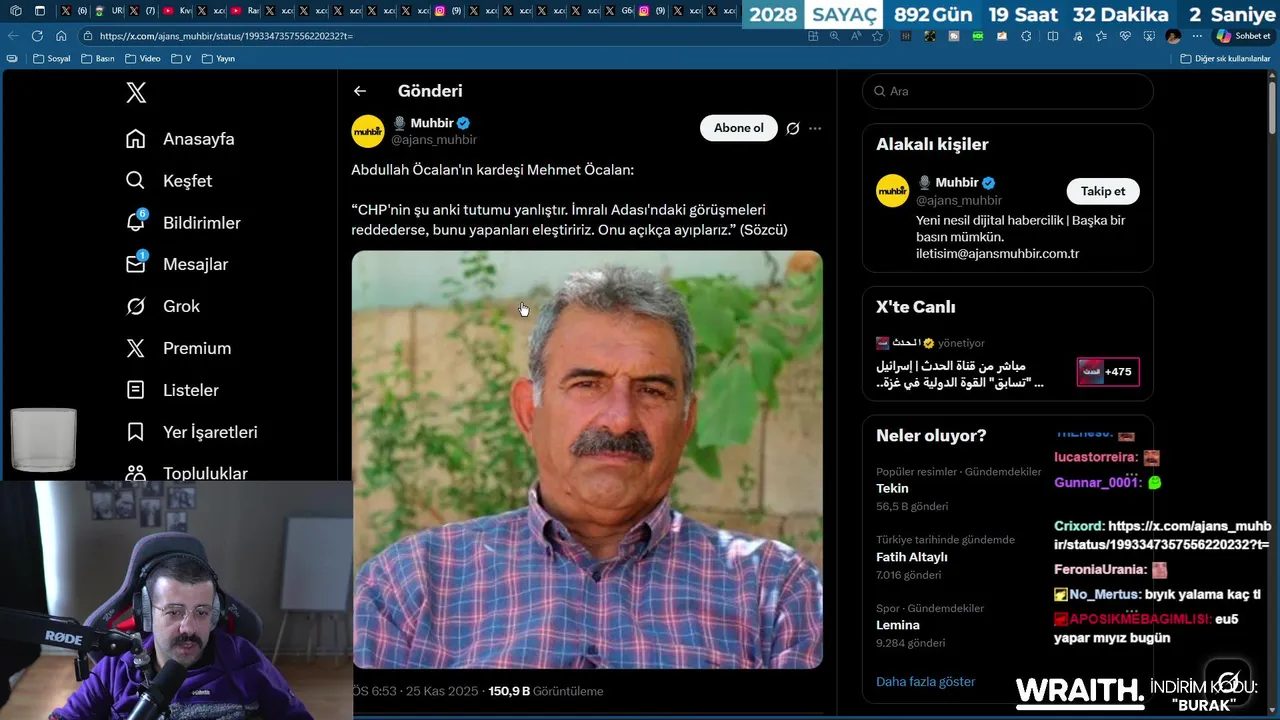The image size is (1280, 720).
Task: Open the Diğer sık kullanılanlar folder
Action: point(1225,59)
